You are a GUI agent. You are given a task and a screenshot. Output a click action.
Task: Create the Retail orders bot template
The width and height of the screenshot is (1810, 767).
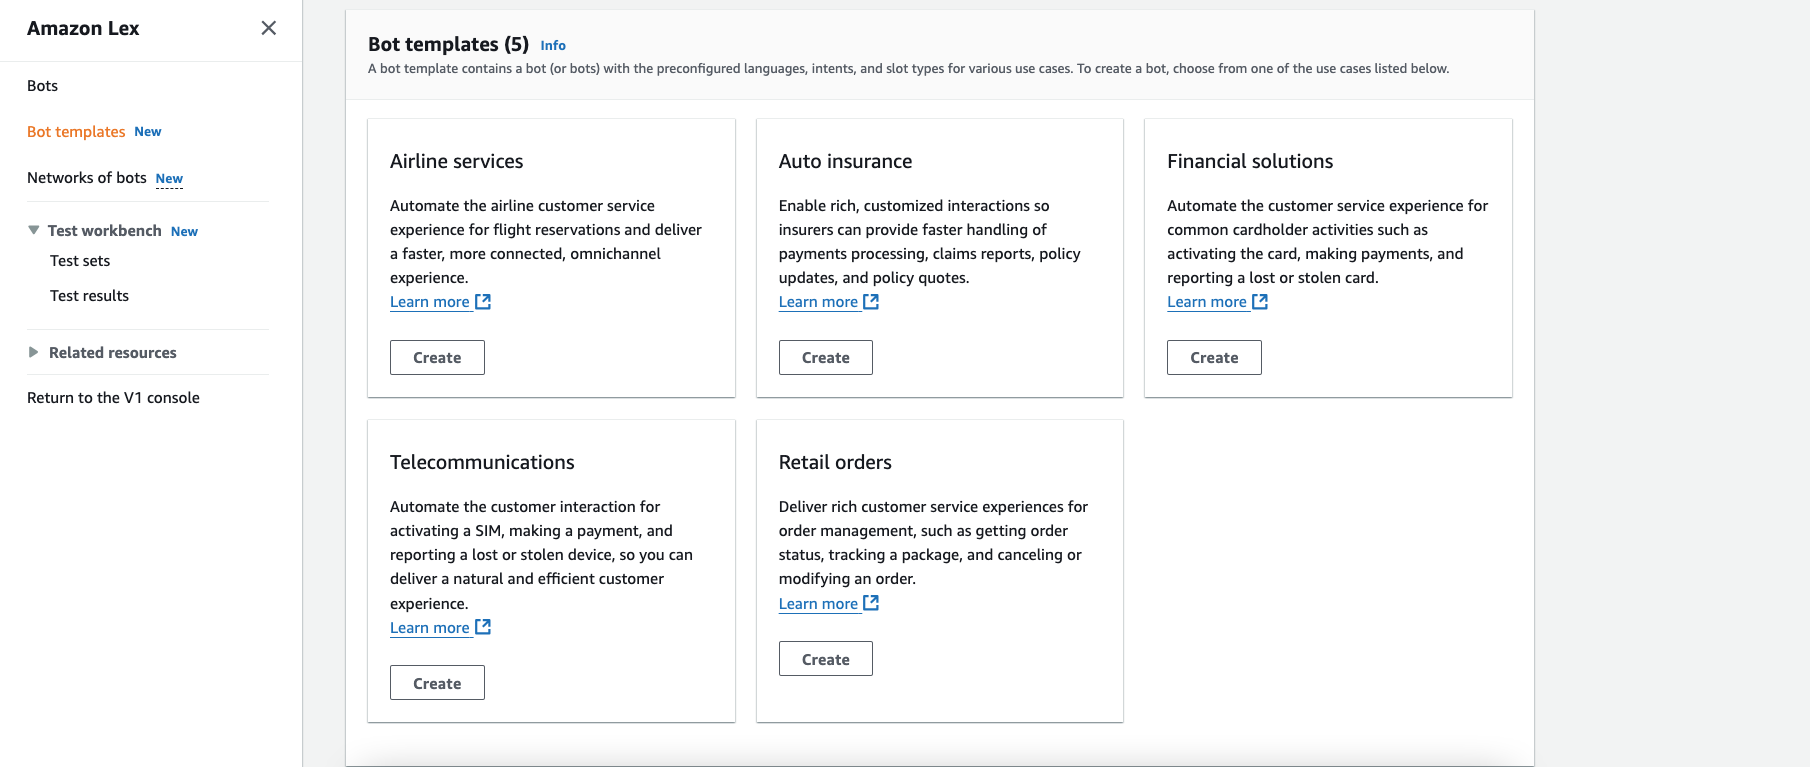(x=826, y=659)
